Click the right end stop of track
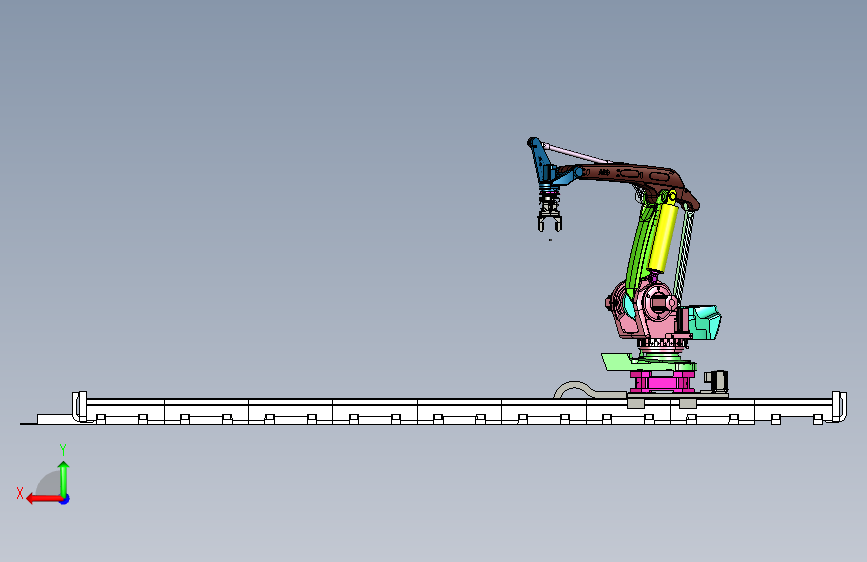Image resolution: width=867 pixels, height=562 pixels. [839, 407]
